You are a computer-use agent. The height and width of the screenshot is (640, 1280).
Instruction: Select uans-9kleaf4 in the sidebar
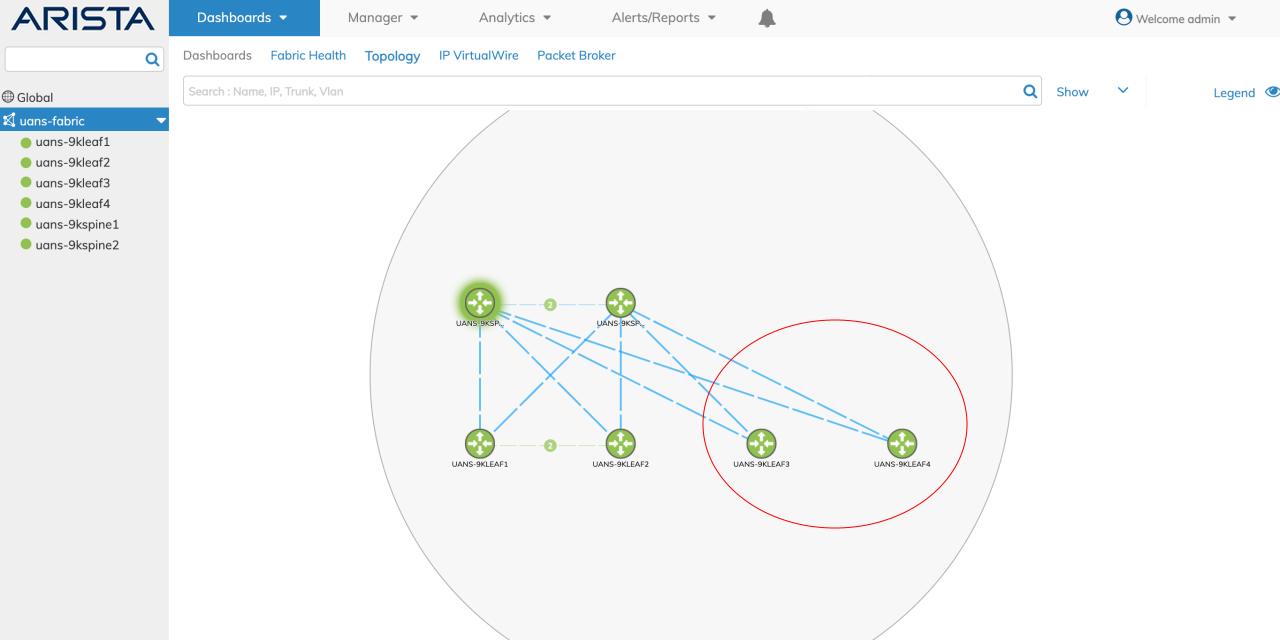coord(72,204)
